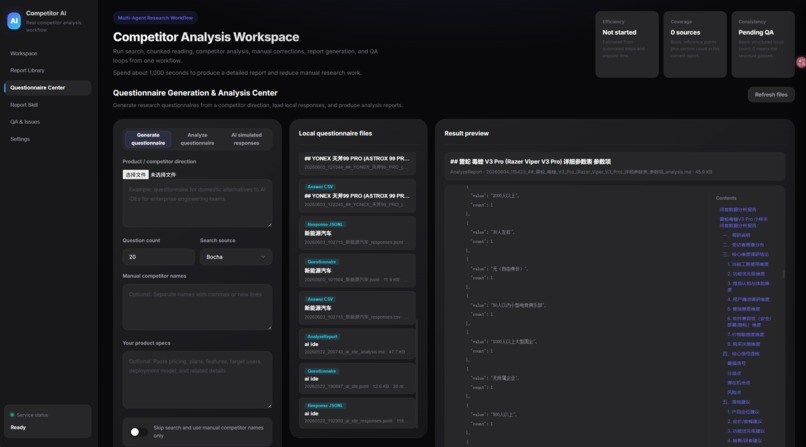Click the Razer Viper V3 Pro preview title

point(530,161)
